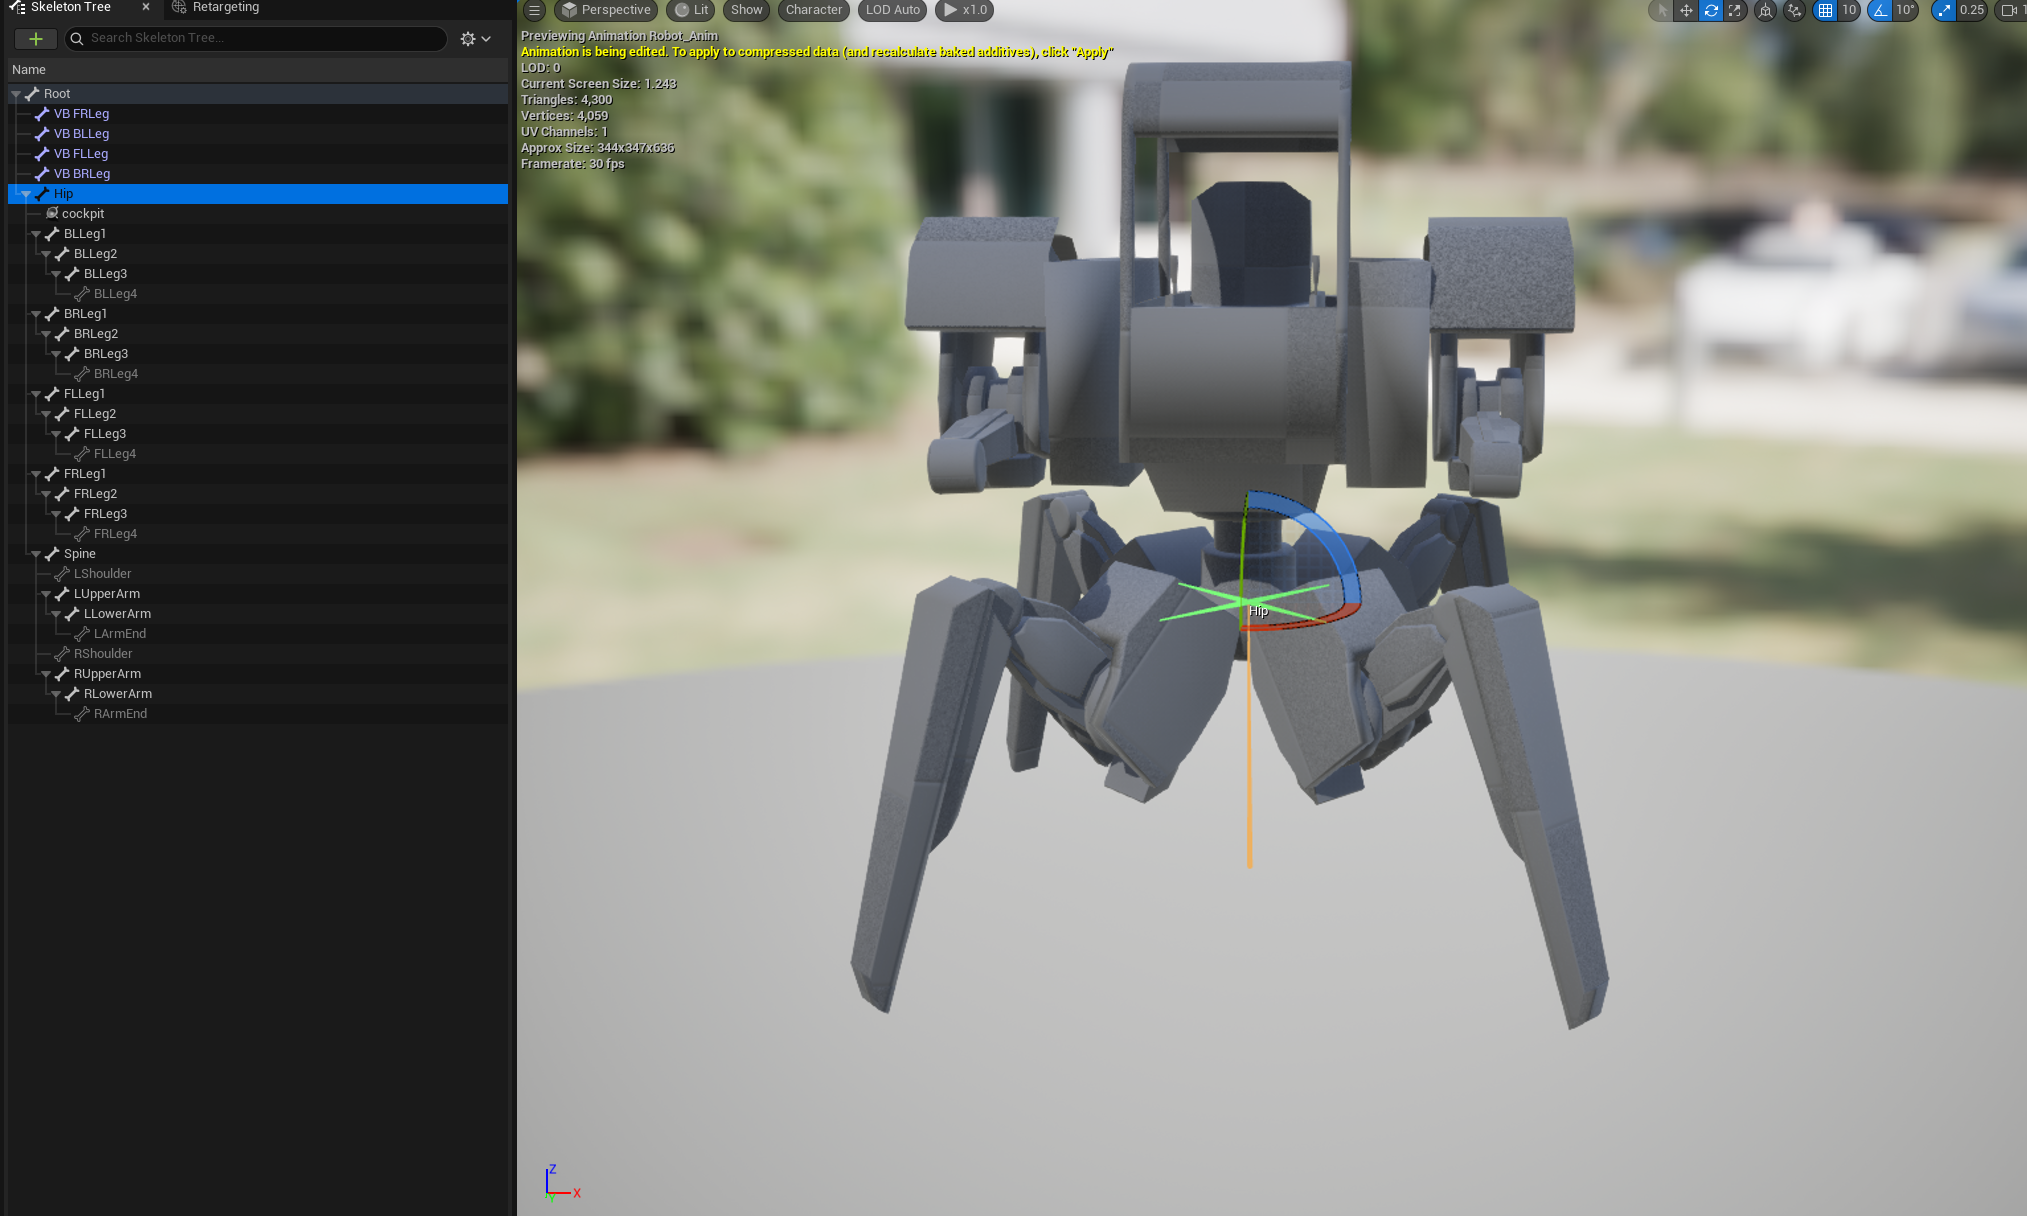Click the LOD Auto button
2027x1216 pixels.
pyautogui.click(x=892, y=10)
